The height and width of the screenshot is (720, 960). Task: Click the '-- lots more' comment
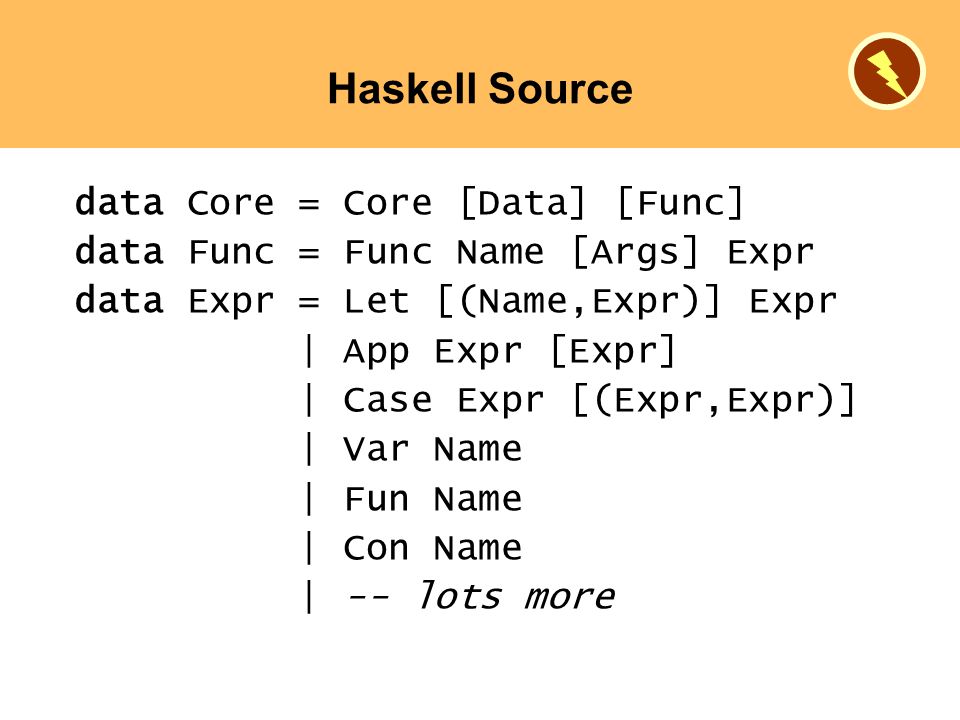[480, 596]
